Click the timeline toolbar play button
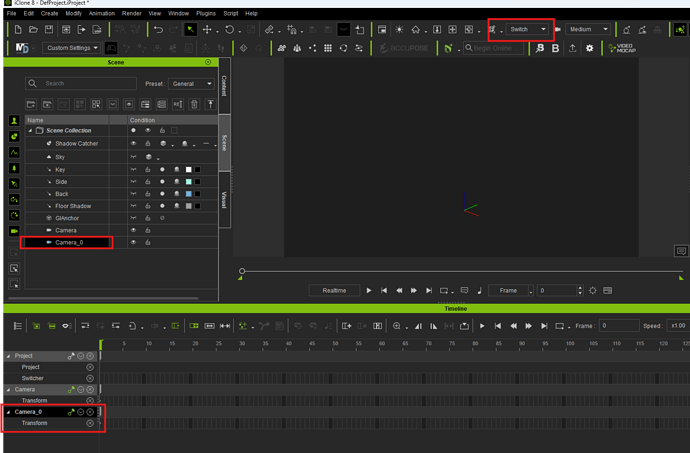The image size is (690, 453). point(482,326)
